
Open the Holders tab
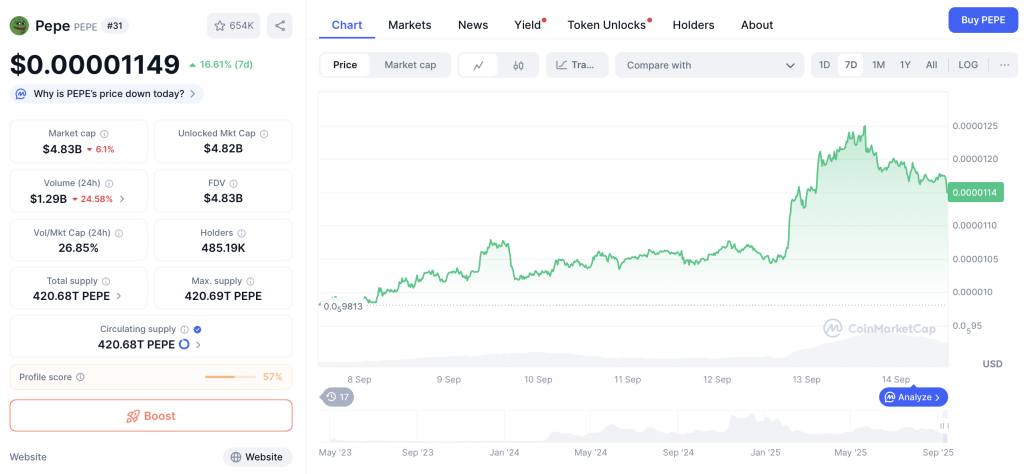pos(694,25)
